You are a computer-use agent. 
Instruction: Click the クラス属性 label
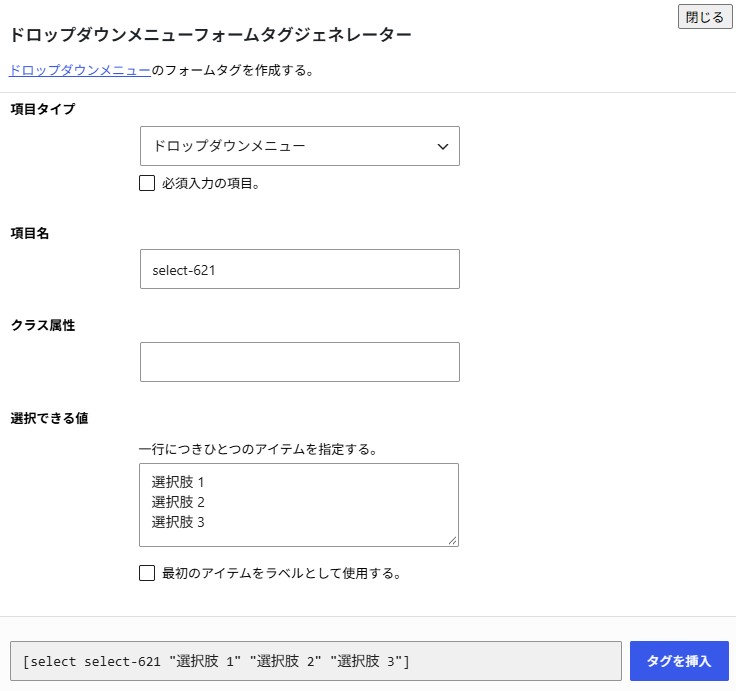point(43,325)
